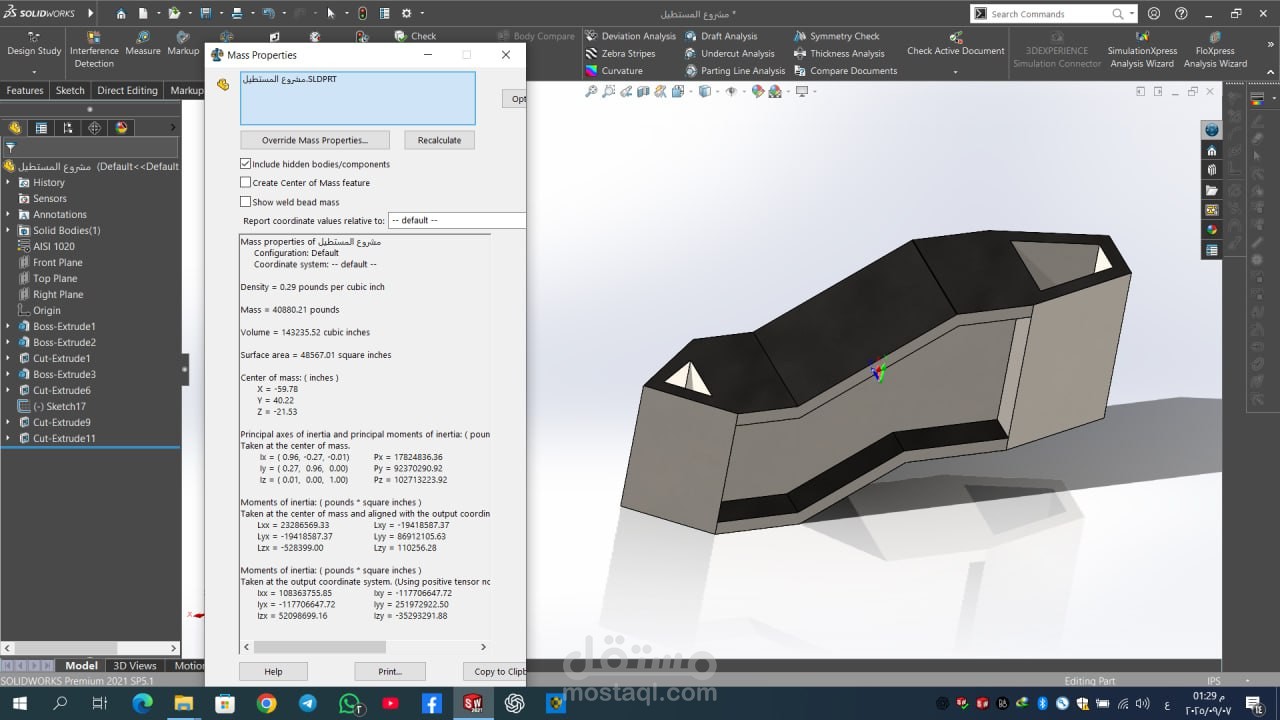Screen dimensions: 1280x720
Task: Open the coordinate system default dropdown
Action: [x=456, y=220]
